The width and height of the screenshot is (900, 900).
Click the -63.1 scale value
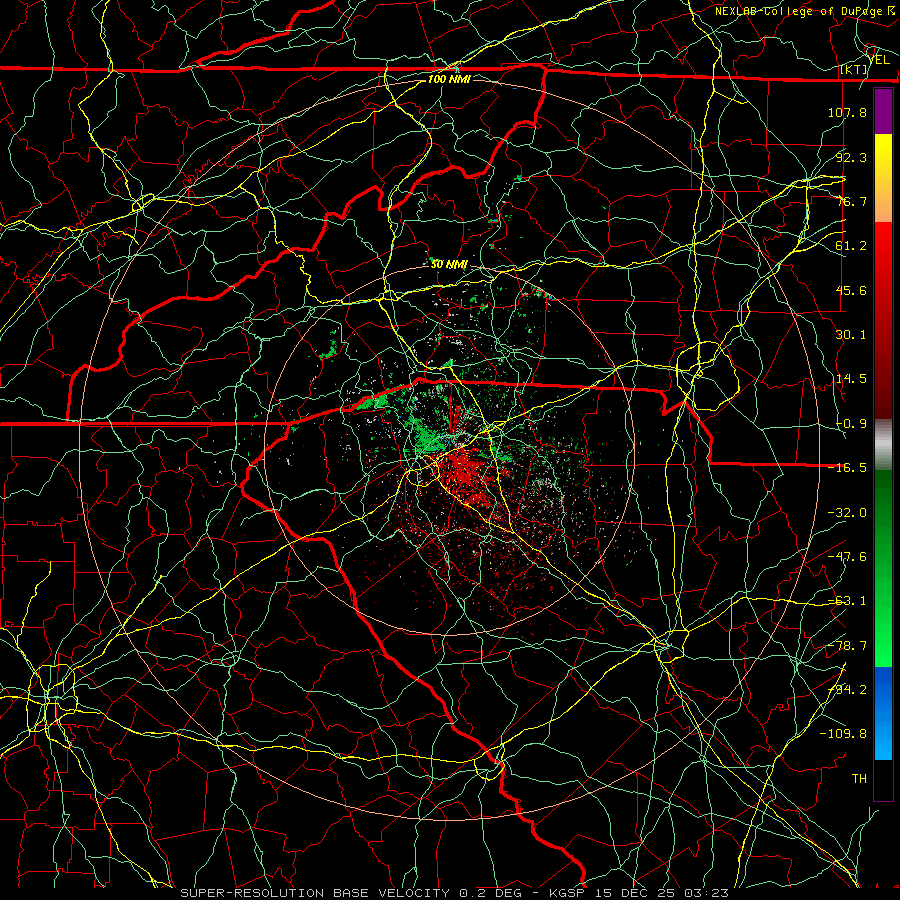[847, 601]
